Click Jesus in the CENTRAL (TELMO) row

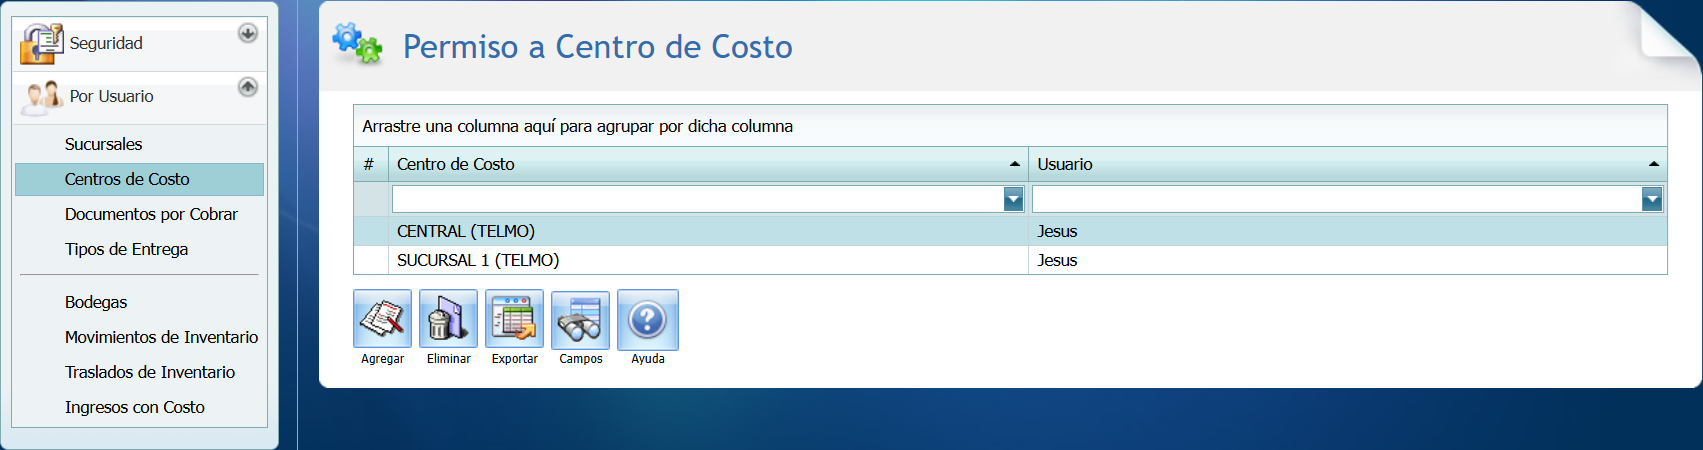tap(1057, 231)
